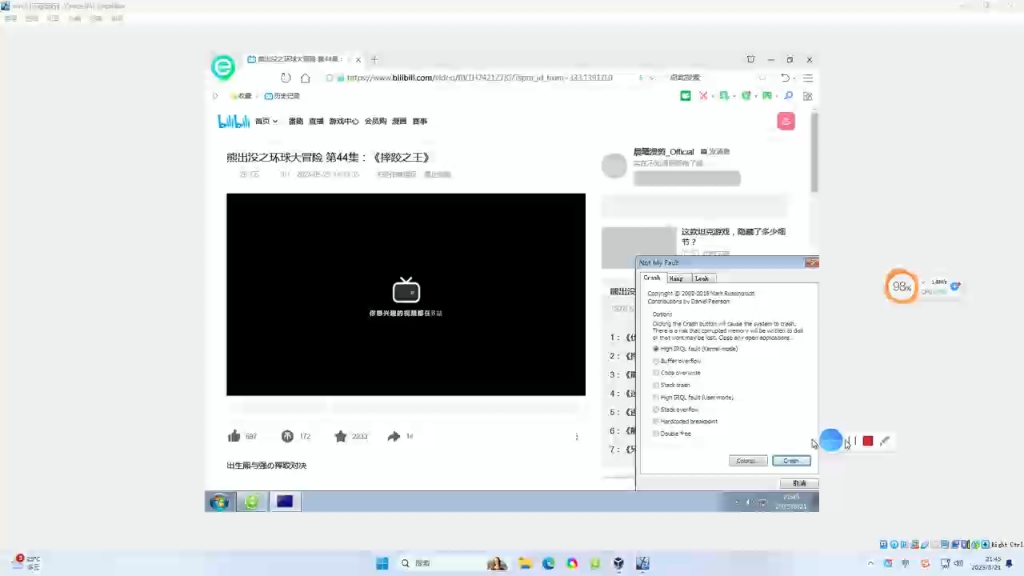Click the red stop recording square
Viewport: 1024px width, 576px height.
click(x=867, y=441)
